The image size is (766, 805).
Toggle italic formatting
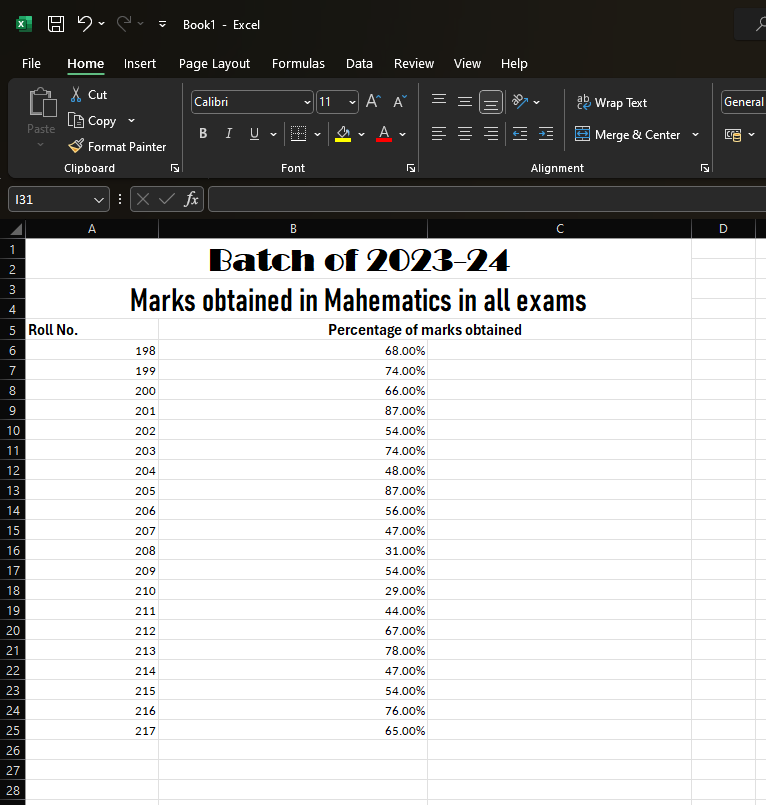point(228,134)
